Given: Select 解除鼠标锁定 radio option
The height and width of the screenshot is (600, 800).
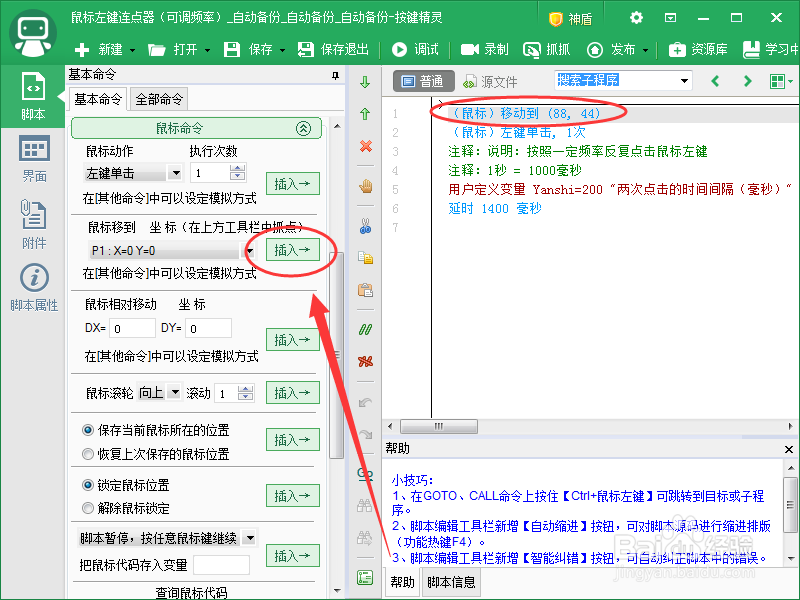Looking at the screenshot, I should [x=88, y=508].
